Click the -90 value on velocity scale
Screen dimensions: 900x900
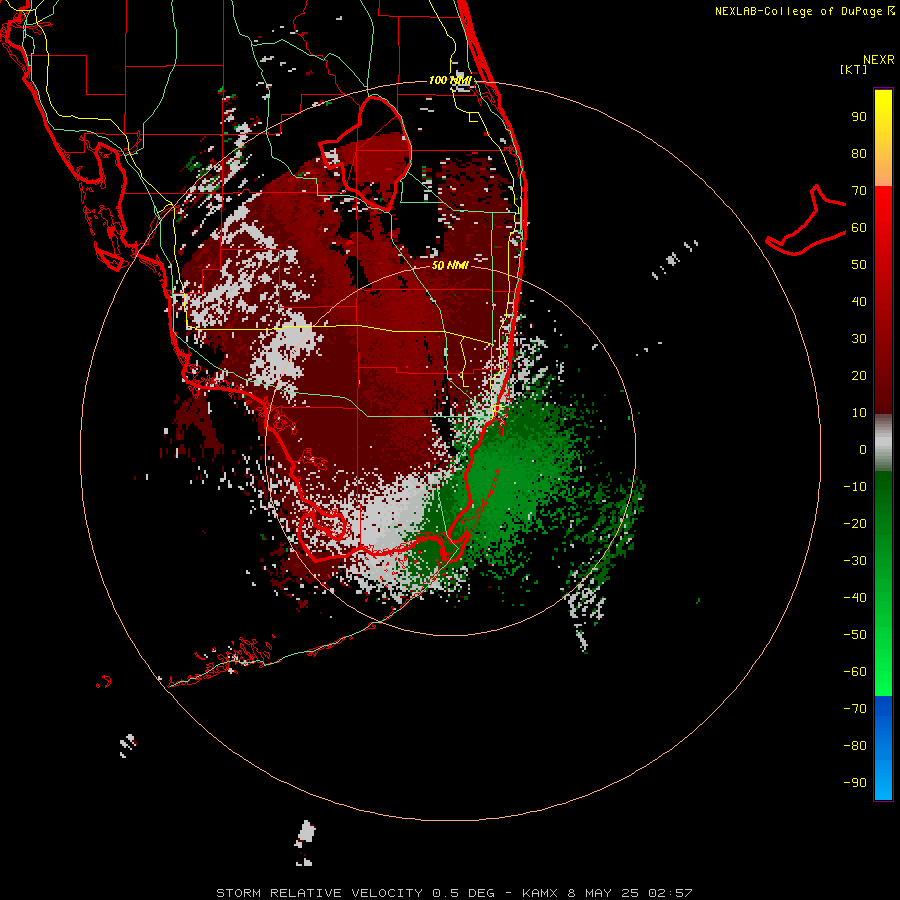tap(855, 783)
